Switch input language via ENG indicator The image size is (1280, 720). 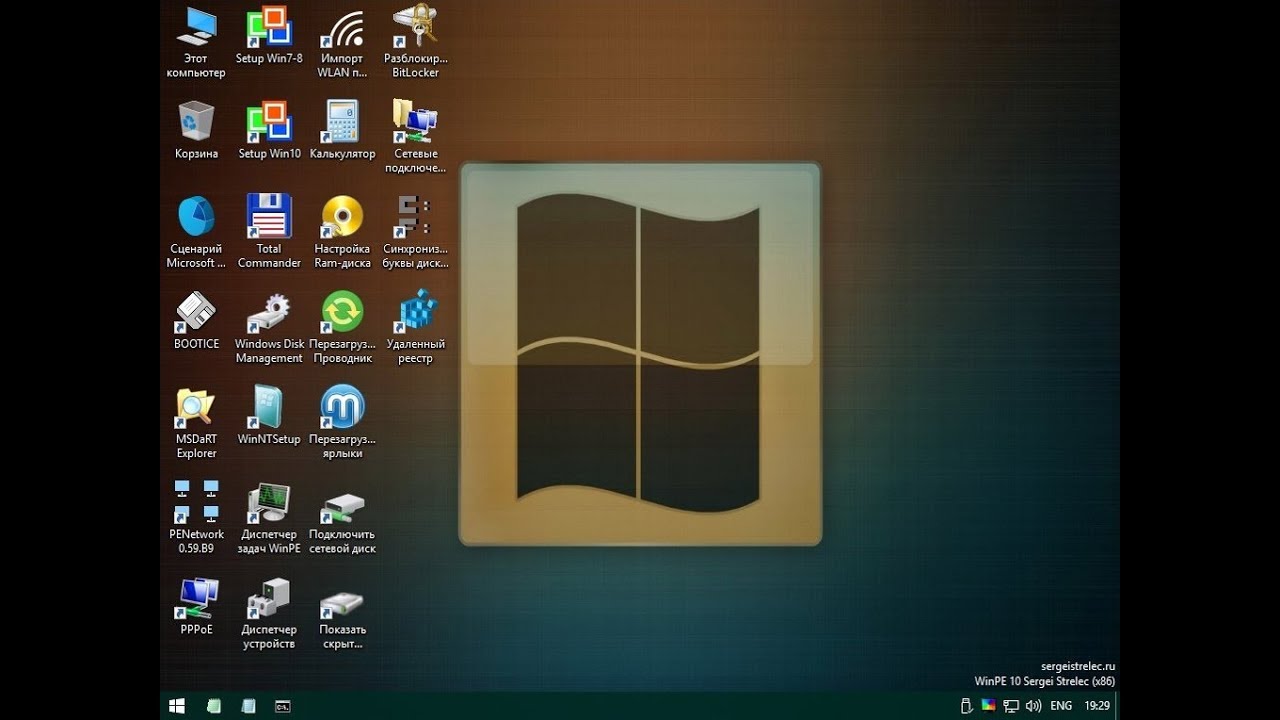[1061, 706]
